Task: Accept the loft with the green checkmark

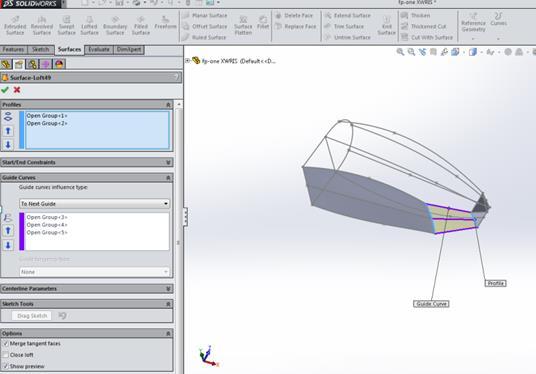Action: click(5, 90)
